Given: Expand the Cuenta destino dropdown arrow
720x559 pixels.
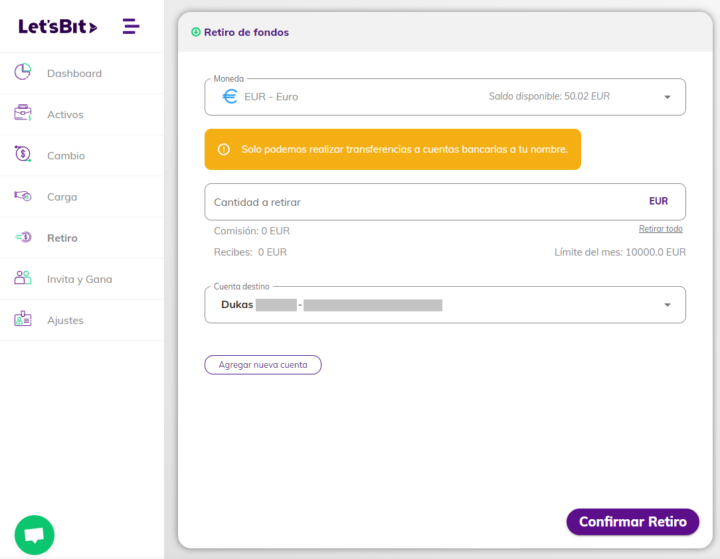Looking at the screenshot, I should [667, 305].
